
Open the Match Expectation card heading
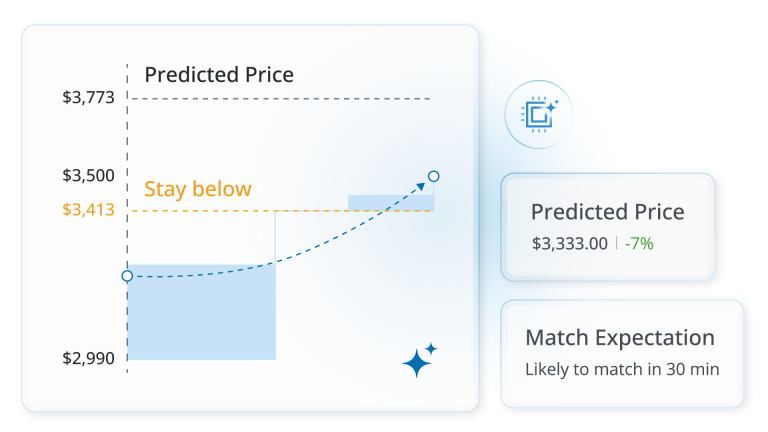pyautogui.click(x=620, y=337)
